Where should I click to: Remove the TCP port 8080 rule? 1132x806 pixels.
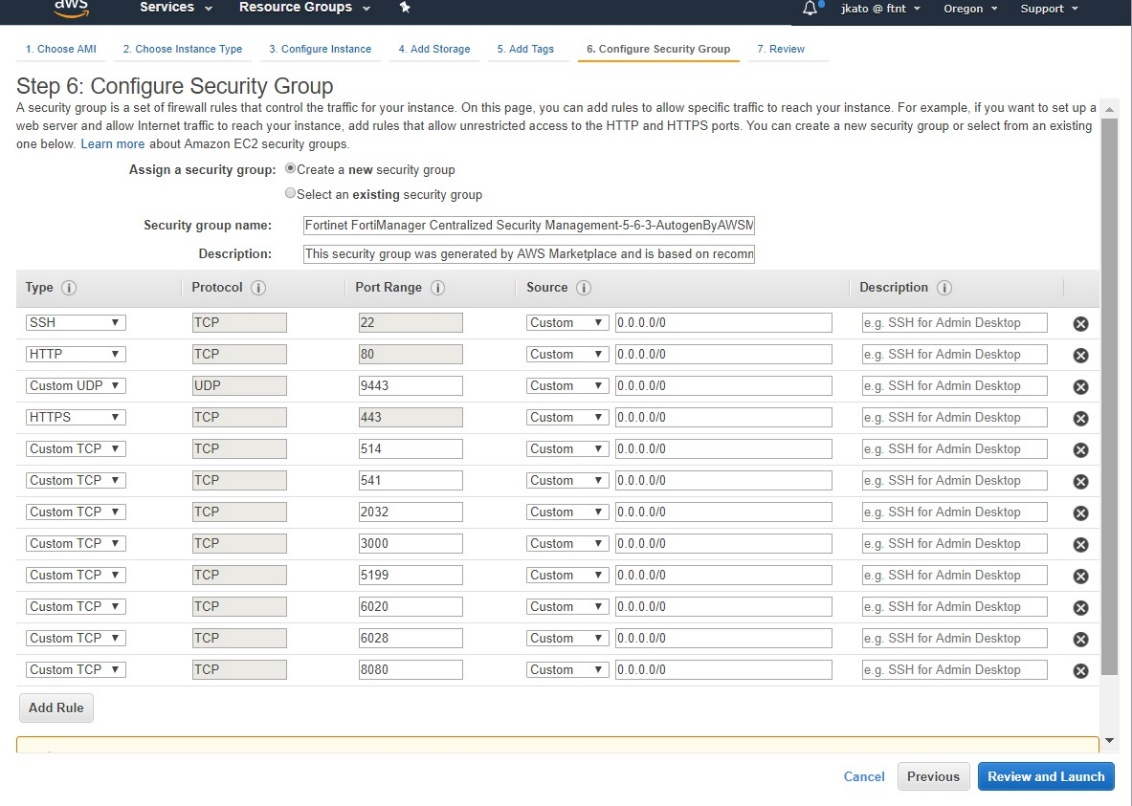tap(1080, 669)
